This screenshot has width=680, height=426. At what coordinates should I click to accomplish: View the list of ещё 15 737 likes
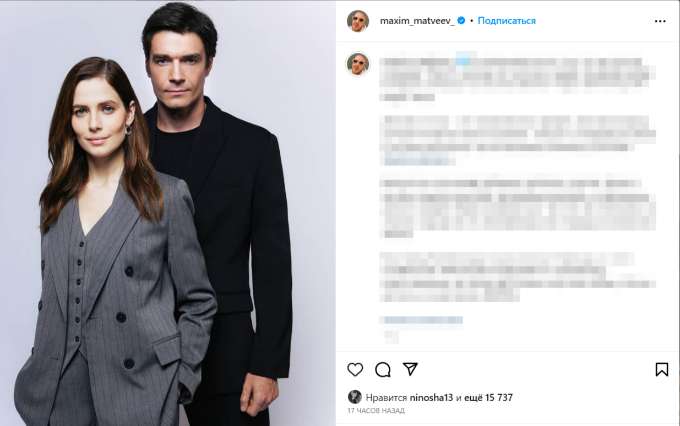[488, 397]
